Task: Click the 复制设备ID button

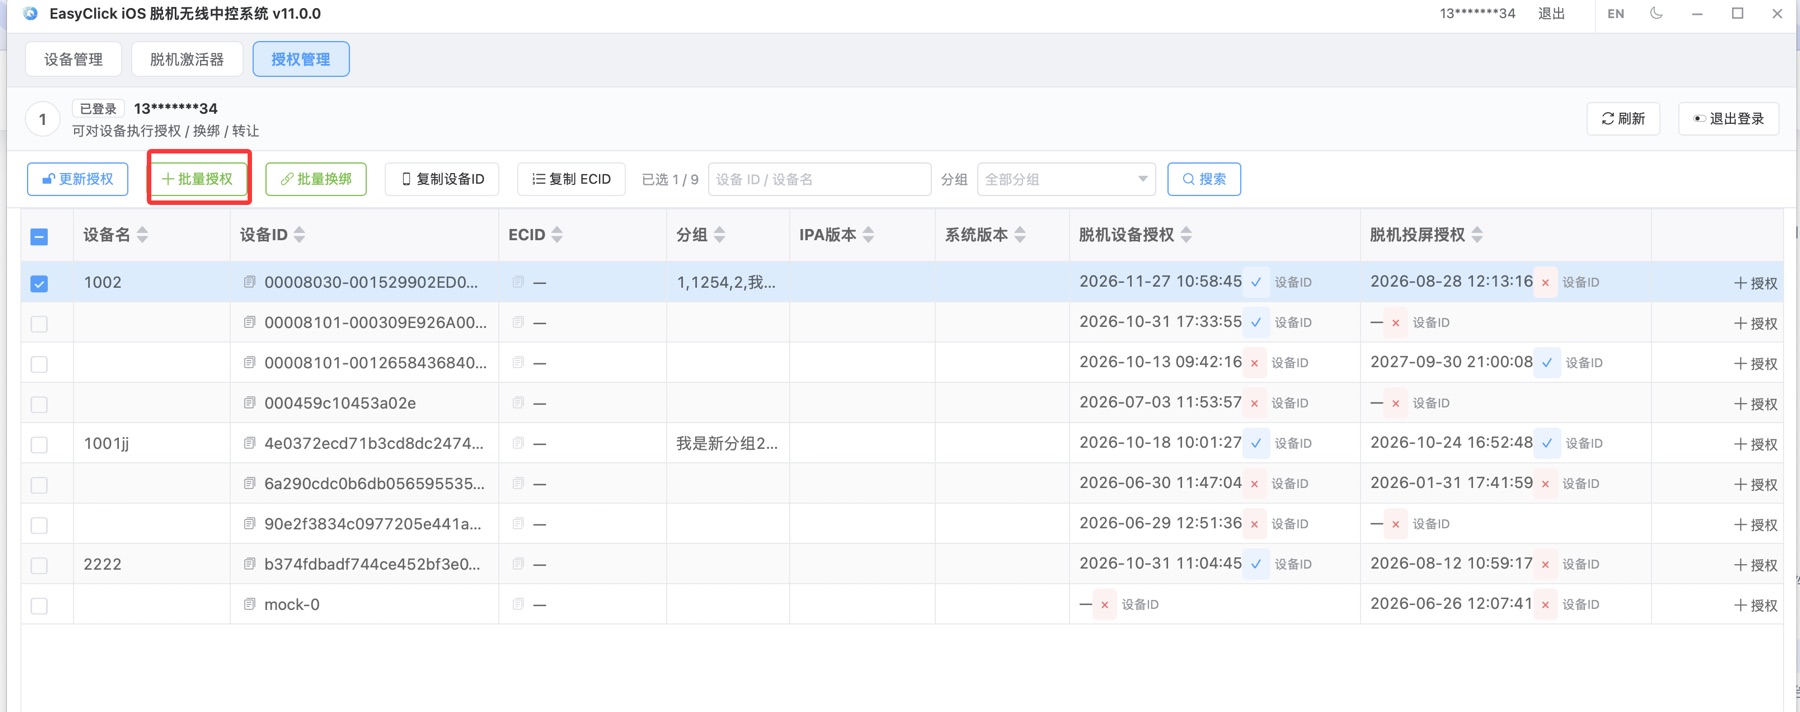Action: pos(442,179)
